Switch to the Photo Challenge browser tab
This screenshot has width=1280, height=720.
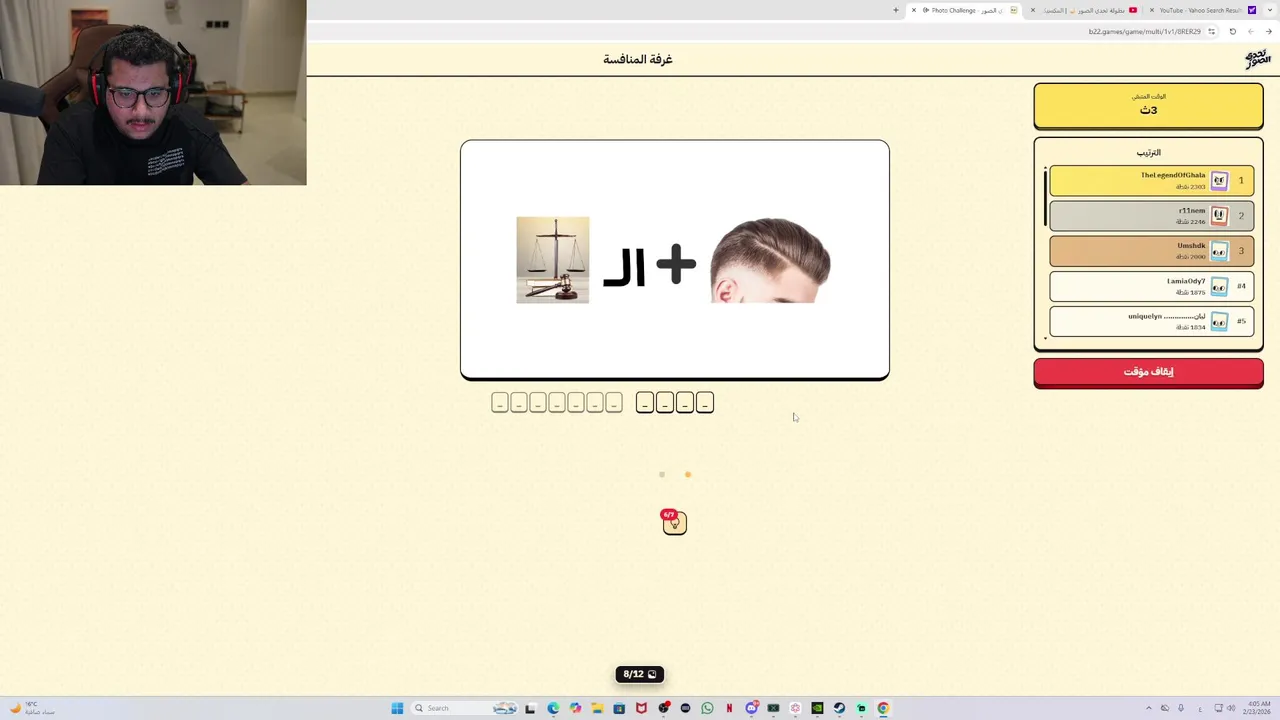(x=964, y=10)
